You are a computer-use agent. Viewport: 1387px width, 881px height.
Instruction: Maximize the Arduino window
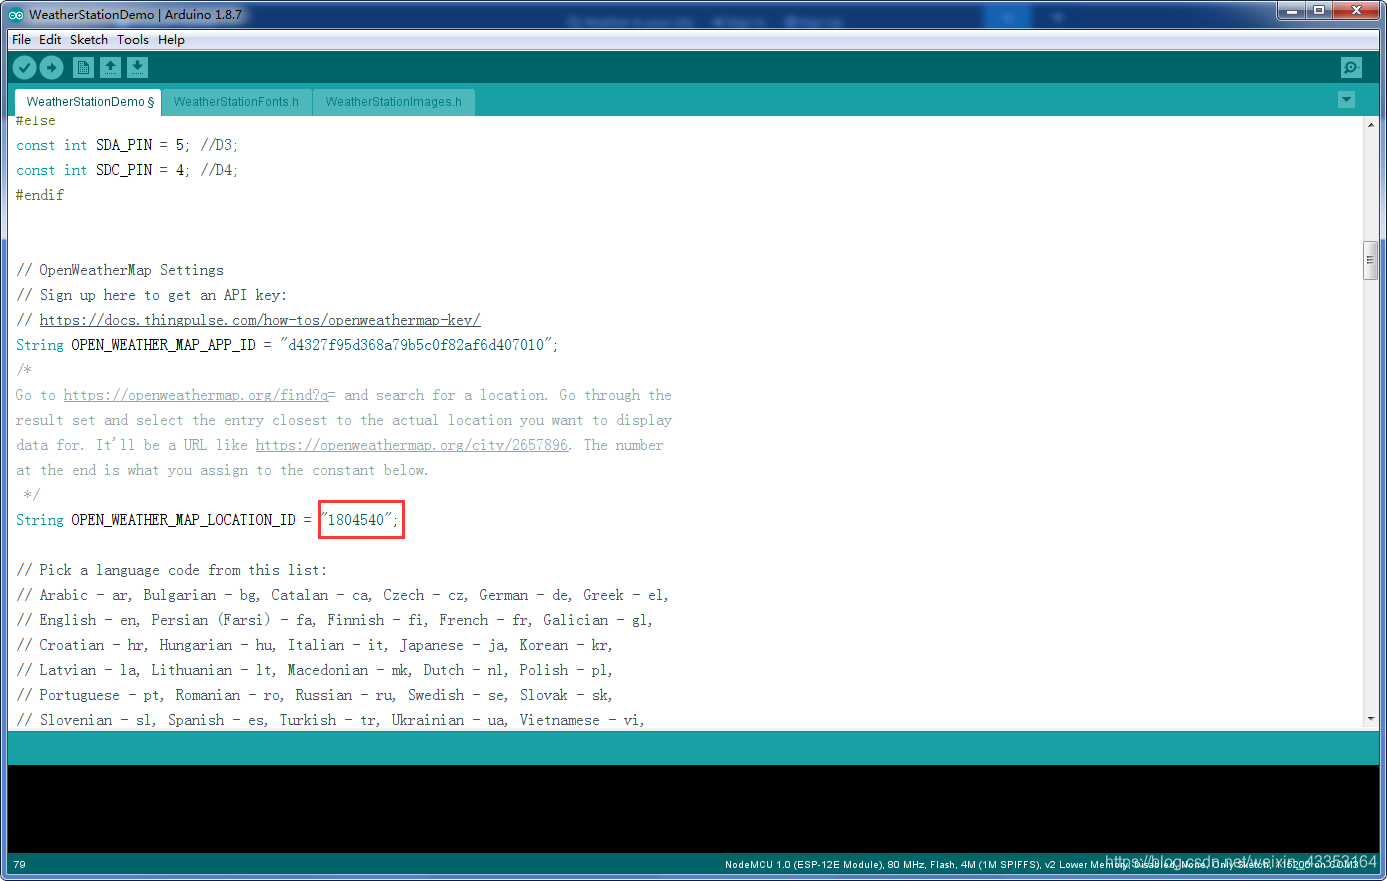[x=1319, y=11]
